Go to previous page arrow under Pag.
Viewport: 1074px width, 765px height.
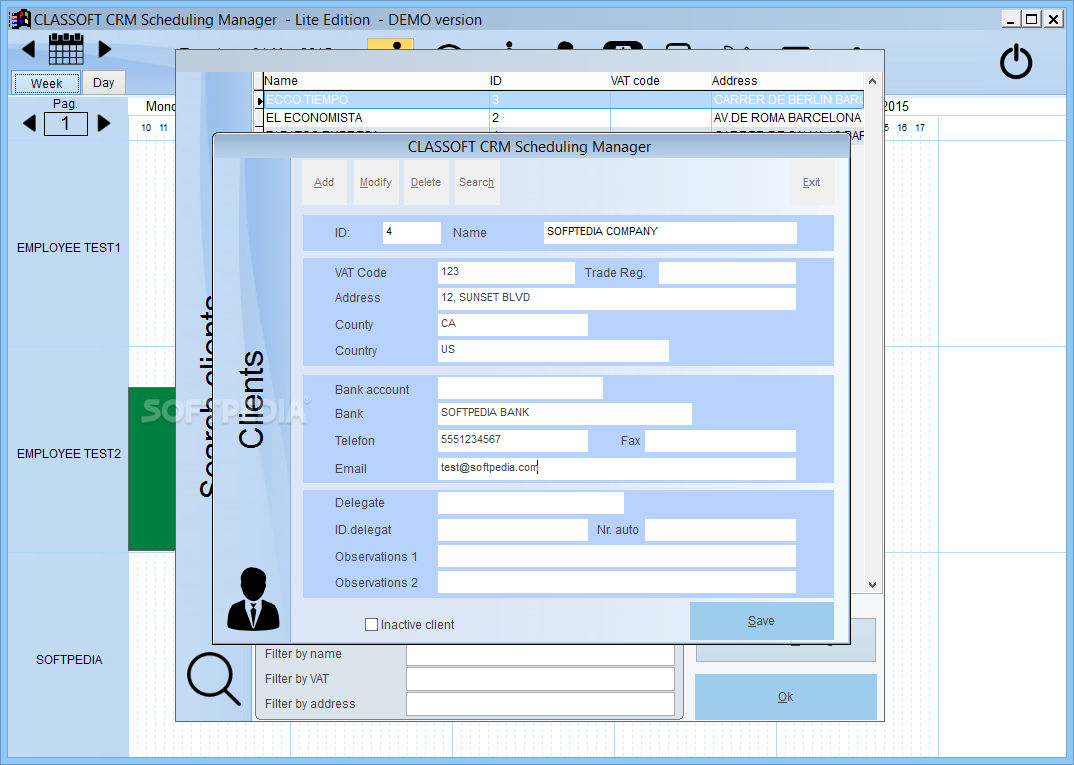(x=29, y=123)
